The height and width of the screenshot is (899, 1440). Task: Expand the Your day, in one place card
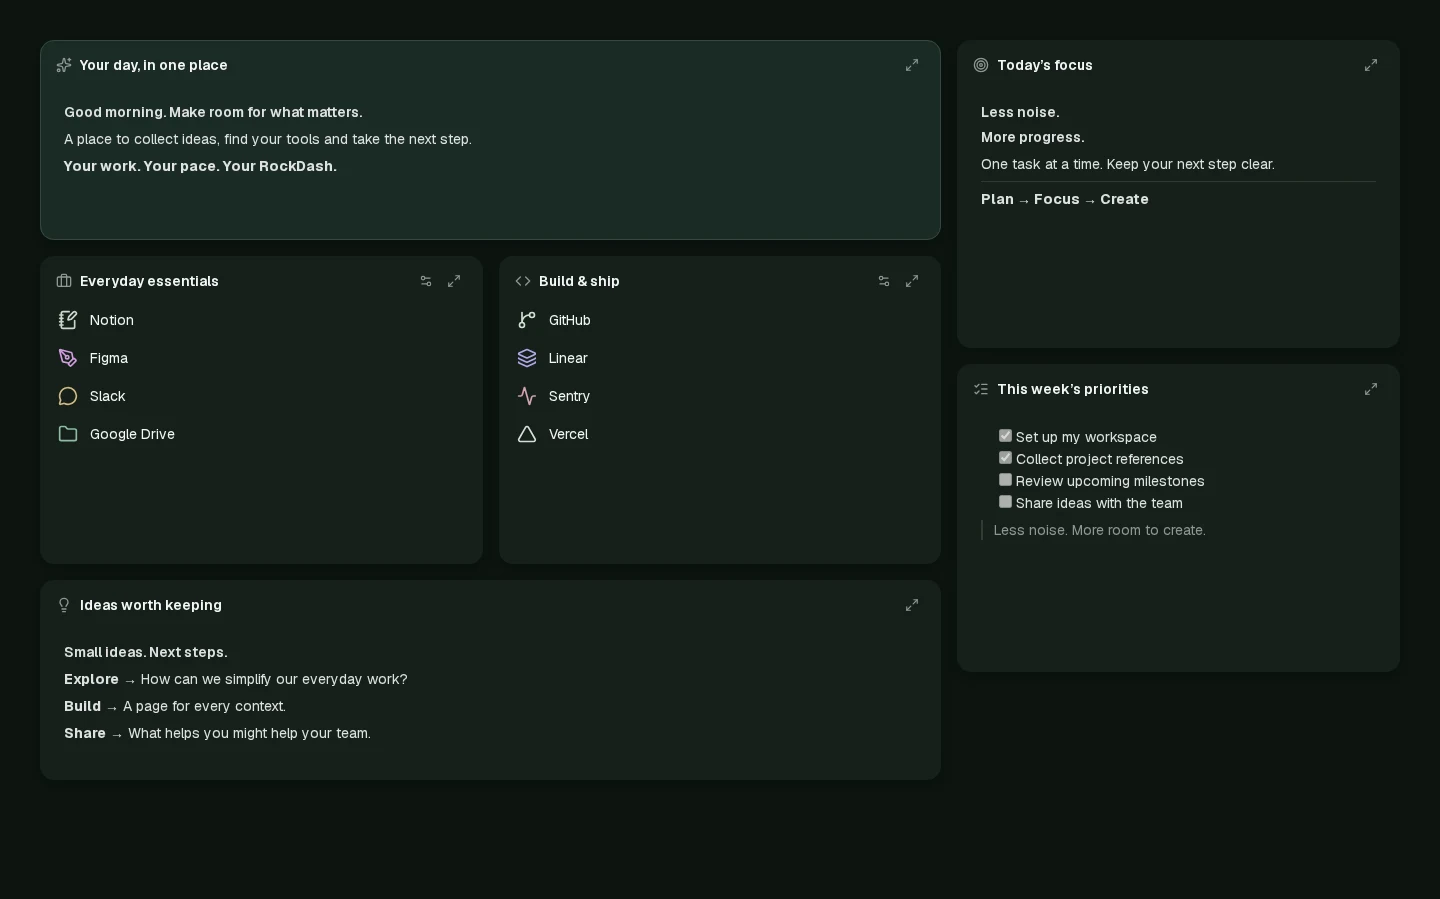tap(912, 65)
